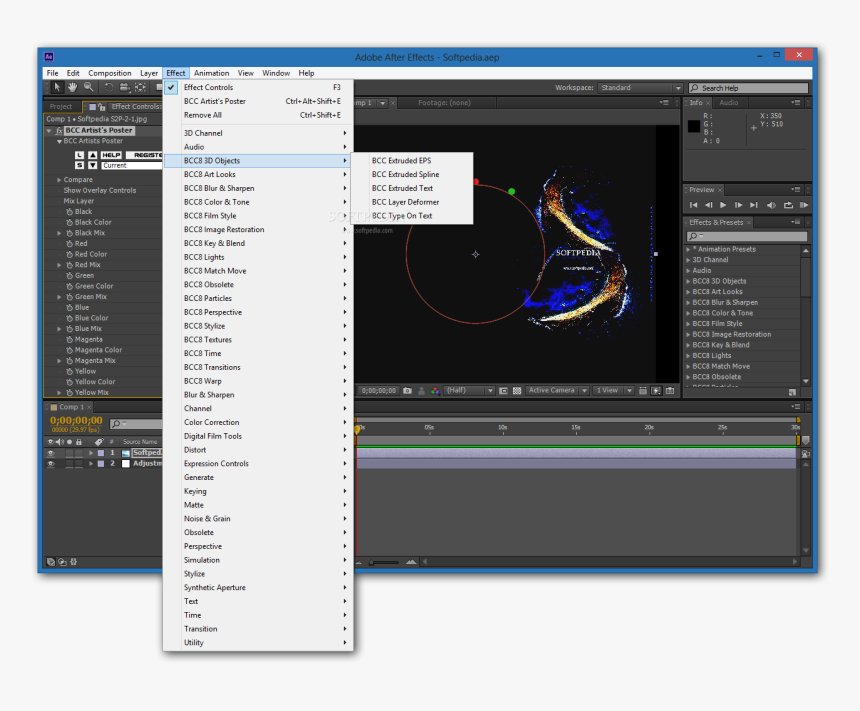Image resolution: width=860 pixels, height=711 pixels.
Task: Open the BCC8 Particles submenu
Action: click(258, 298)
